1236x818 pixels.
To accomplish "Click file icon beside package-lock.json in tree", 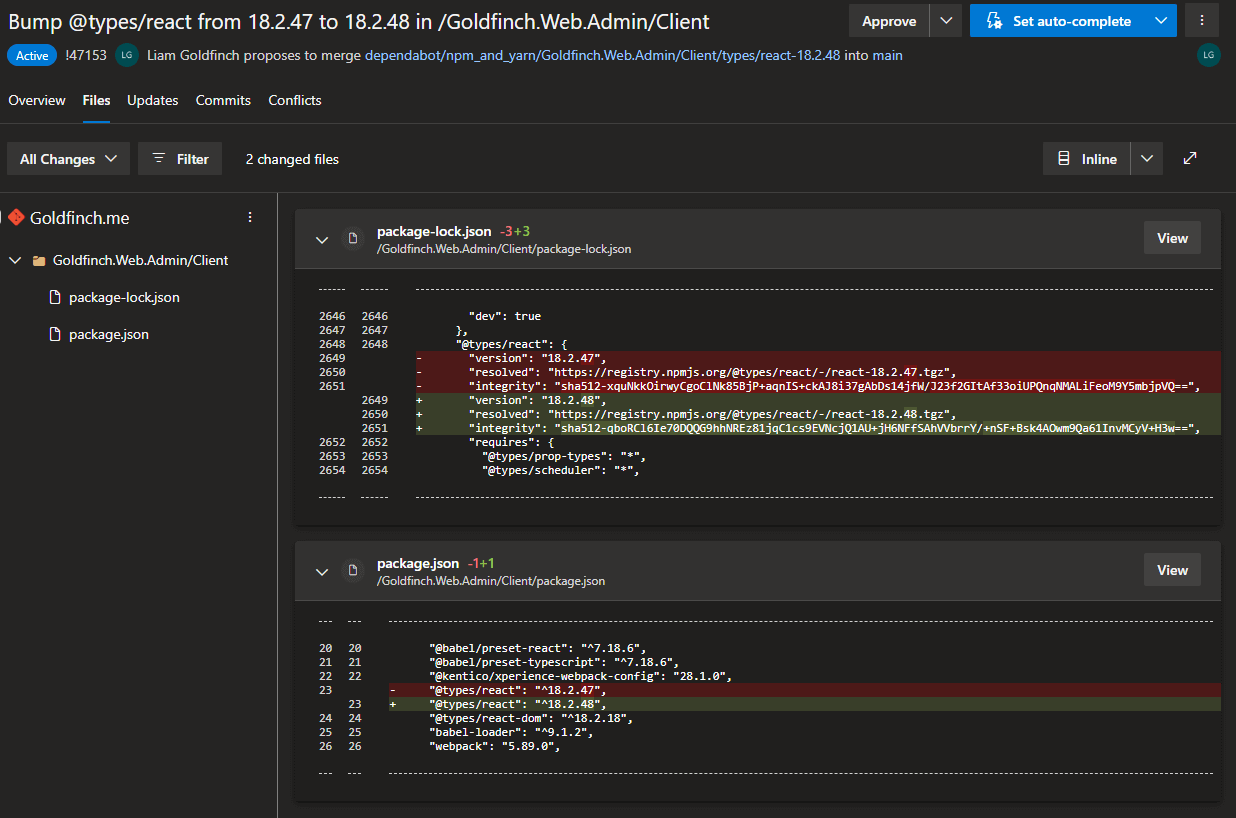I will pyautogui.click(x=56, y=297).
